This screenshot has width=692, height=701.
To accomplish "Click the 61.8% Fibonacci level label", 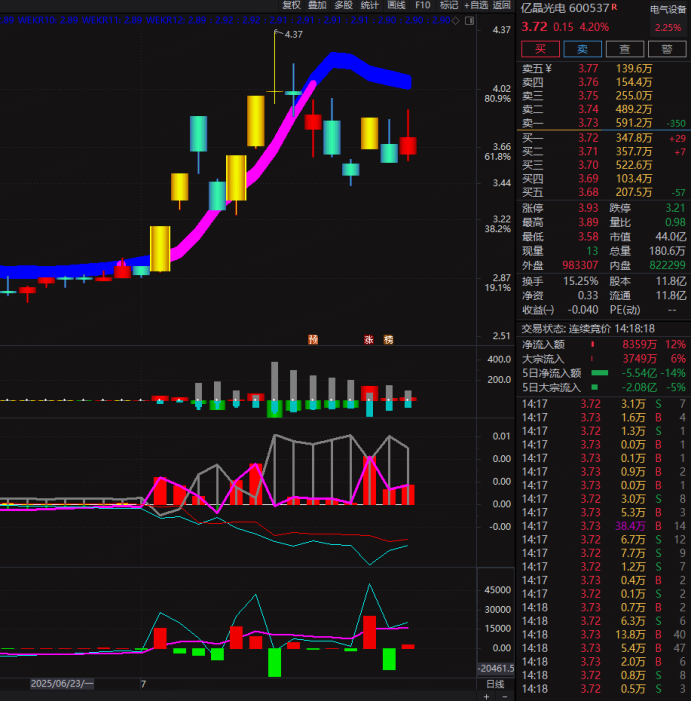I will (x=498, y=157).
